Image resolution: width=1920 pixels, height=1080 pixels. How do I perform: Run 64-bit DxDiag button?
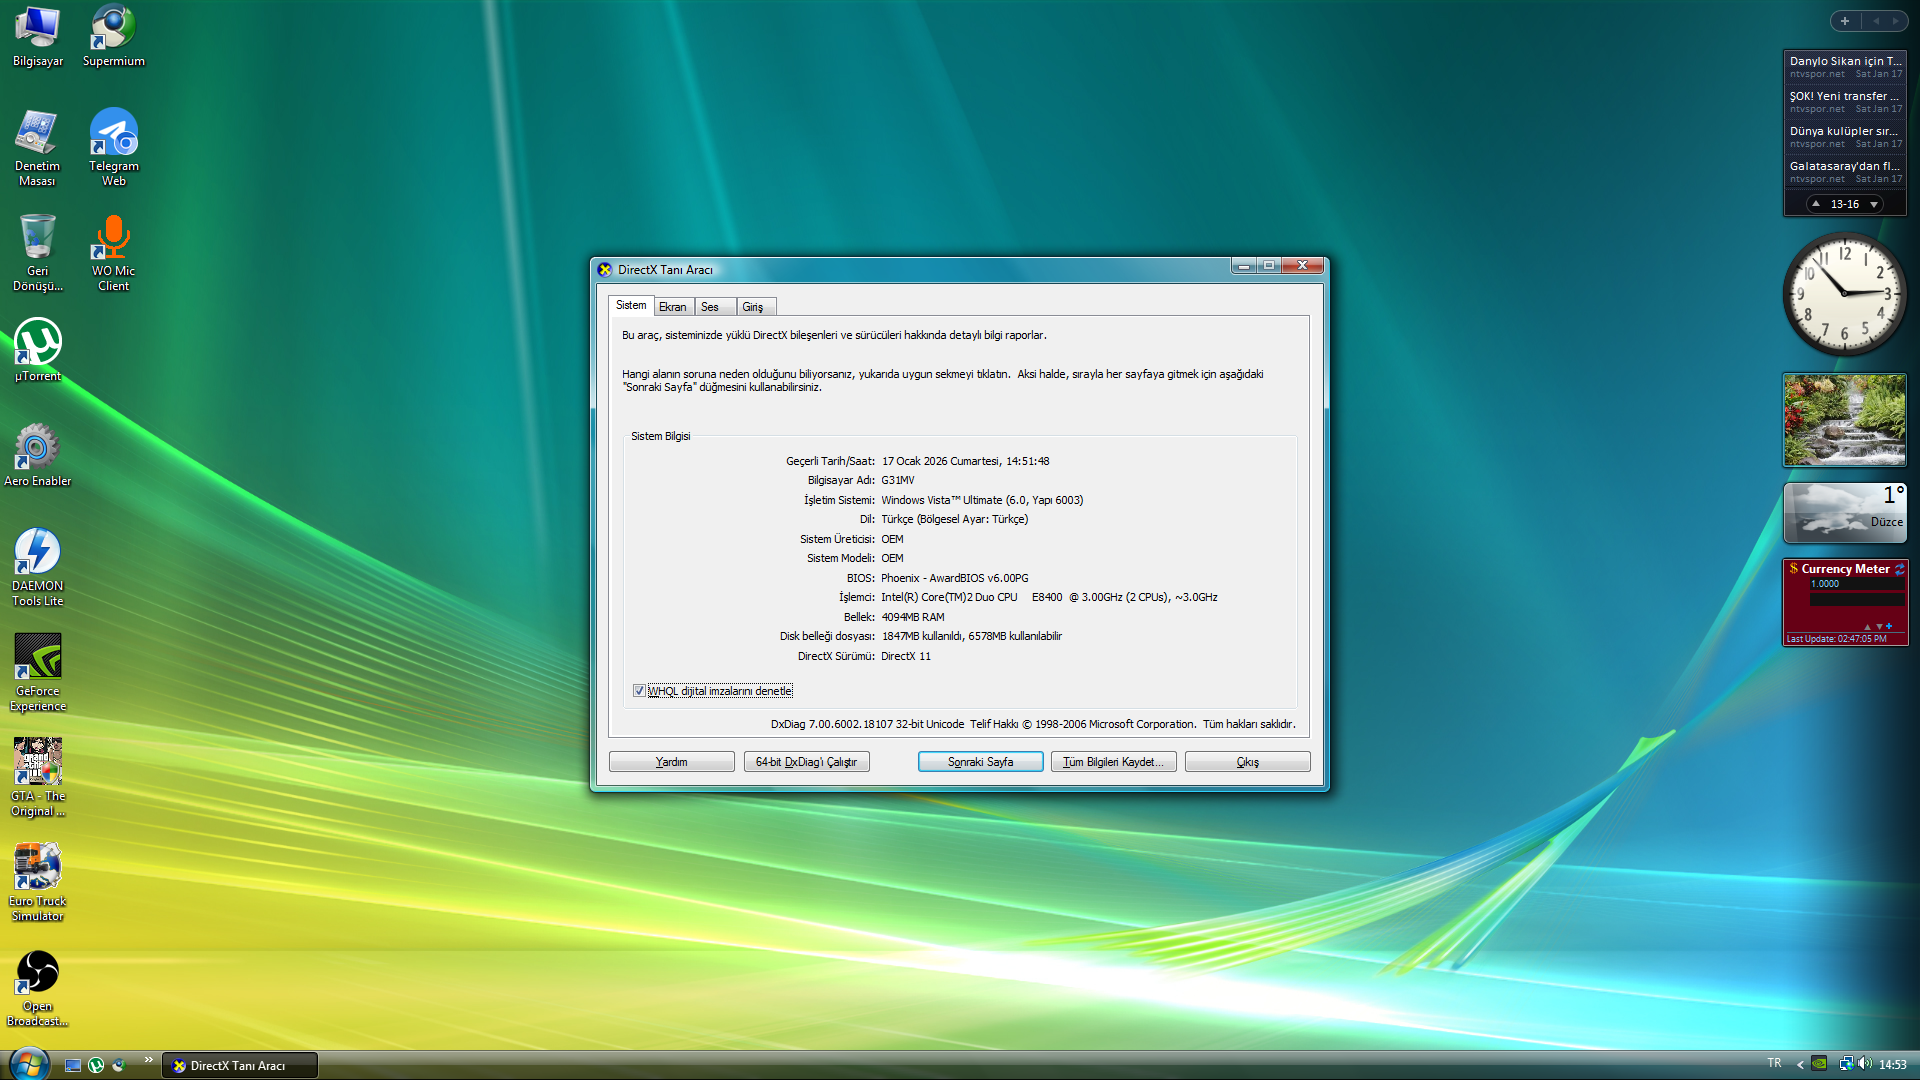tap(807, 762)
